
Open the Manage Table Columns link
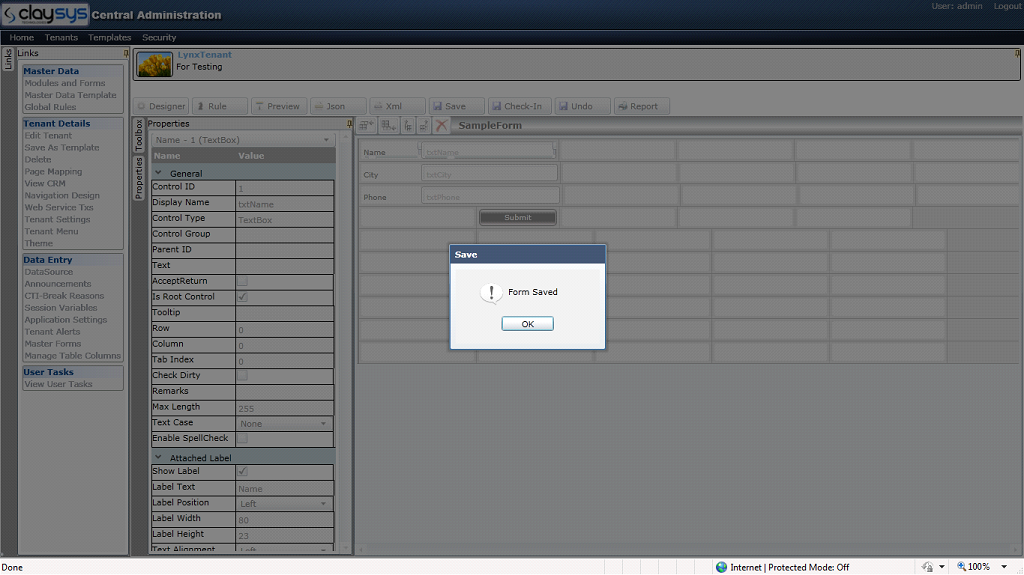click(72, 355)
